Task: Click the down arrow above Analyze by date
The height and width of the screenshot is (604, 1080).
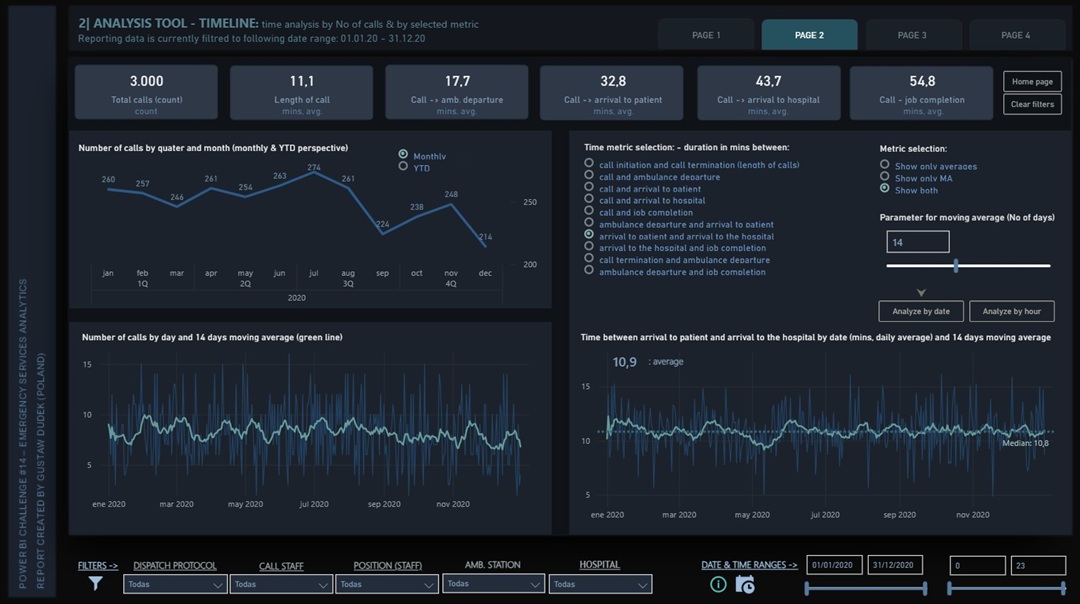Action: [921, 293]
